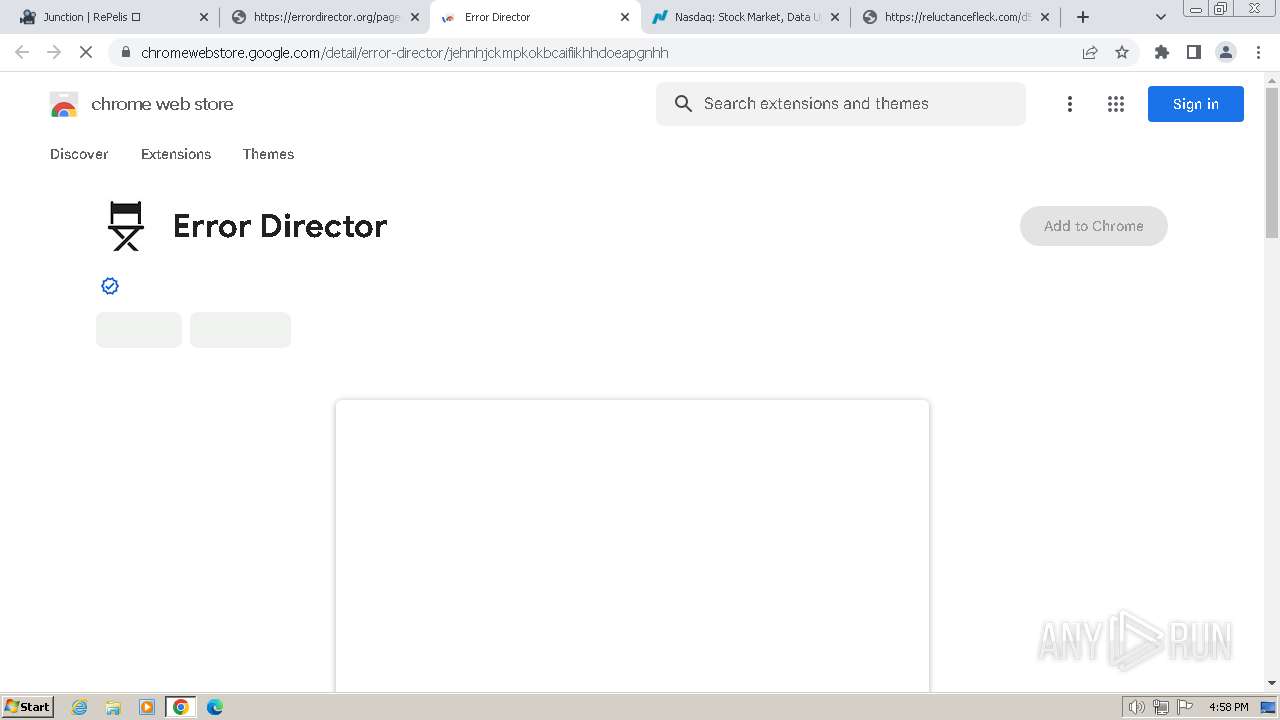Click the 4:58 PM system clock
1280x720 pixels.
[1228, 707]
